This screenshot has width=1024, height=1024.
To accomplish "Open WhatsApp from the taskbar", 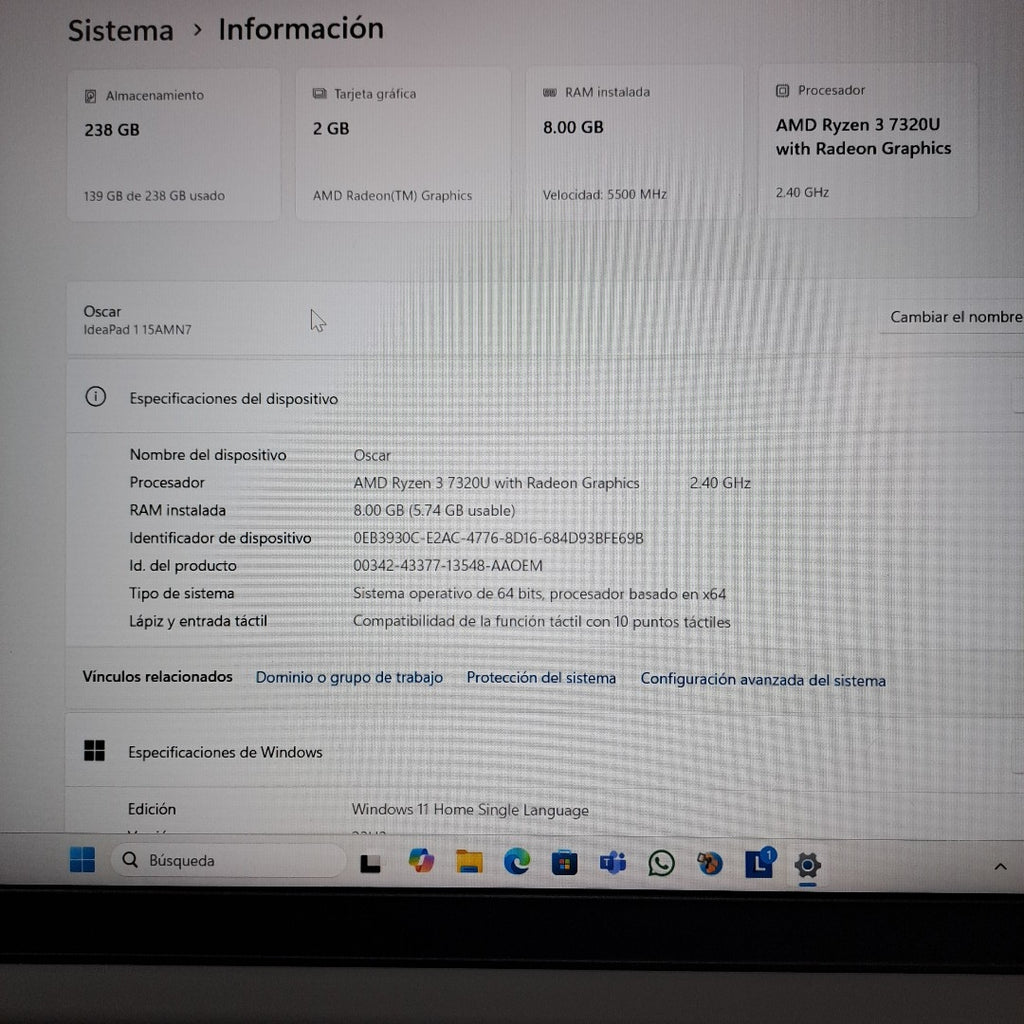I will [661, 863].
